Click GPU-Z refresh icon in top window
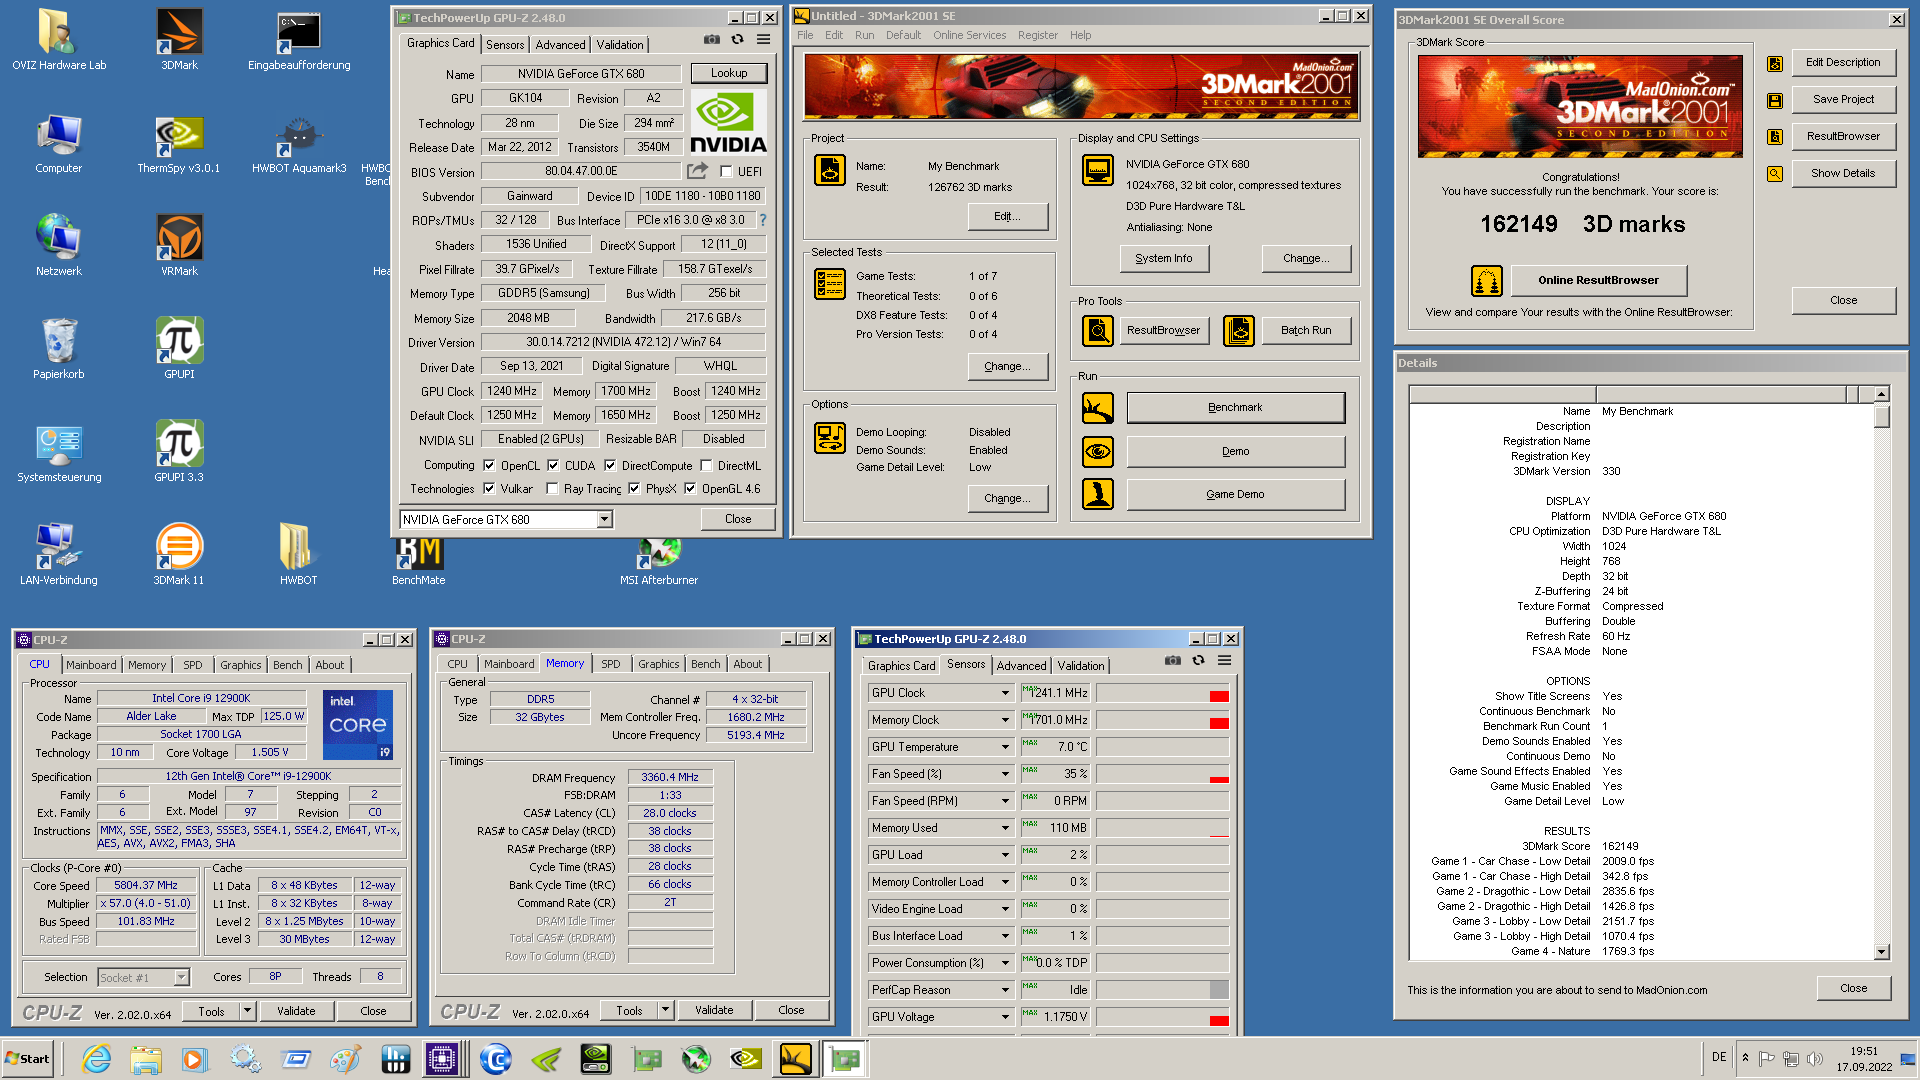The width and height of the screenshot is (1920, 1080). coord(737,40)
